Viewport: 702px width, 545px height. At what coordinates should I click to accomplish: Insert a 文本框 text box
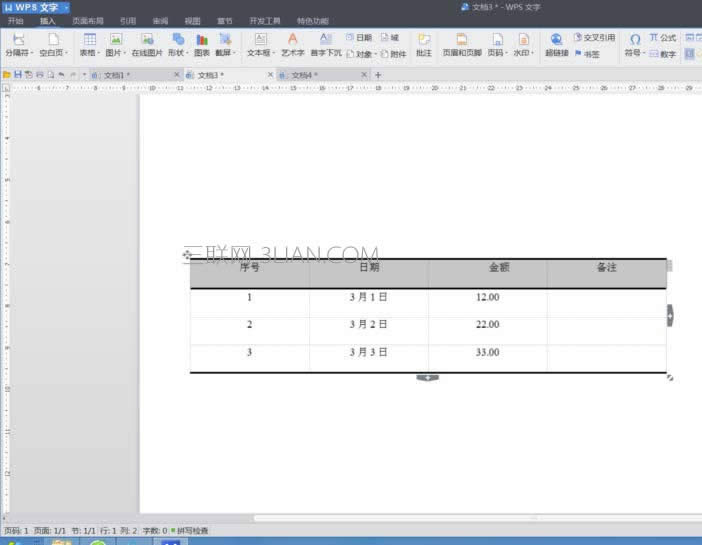261,45
